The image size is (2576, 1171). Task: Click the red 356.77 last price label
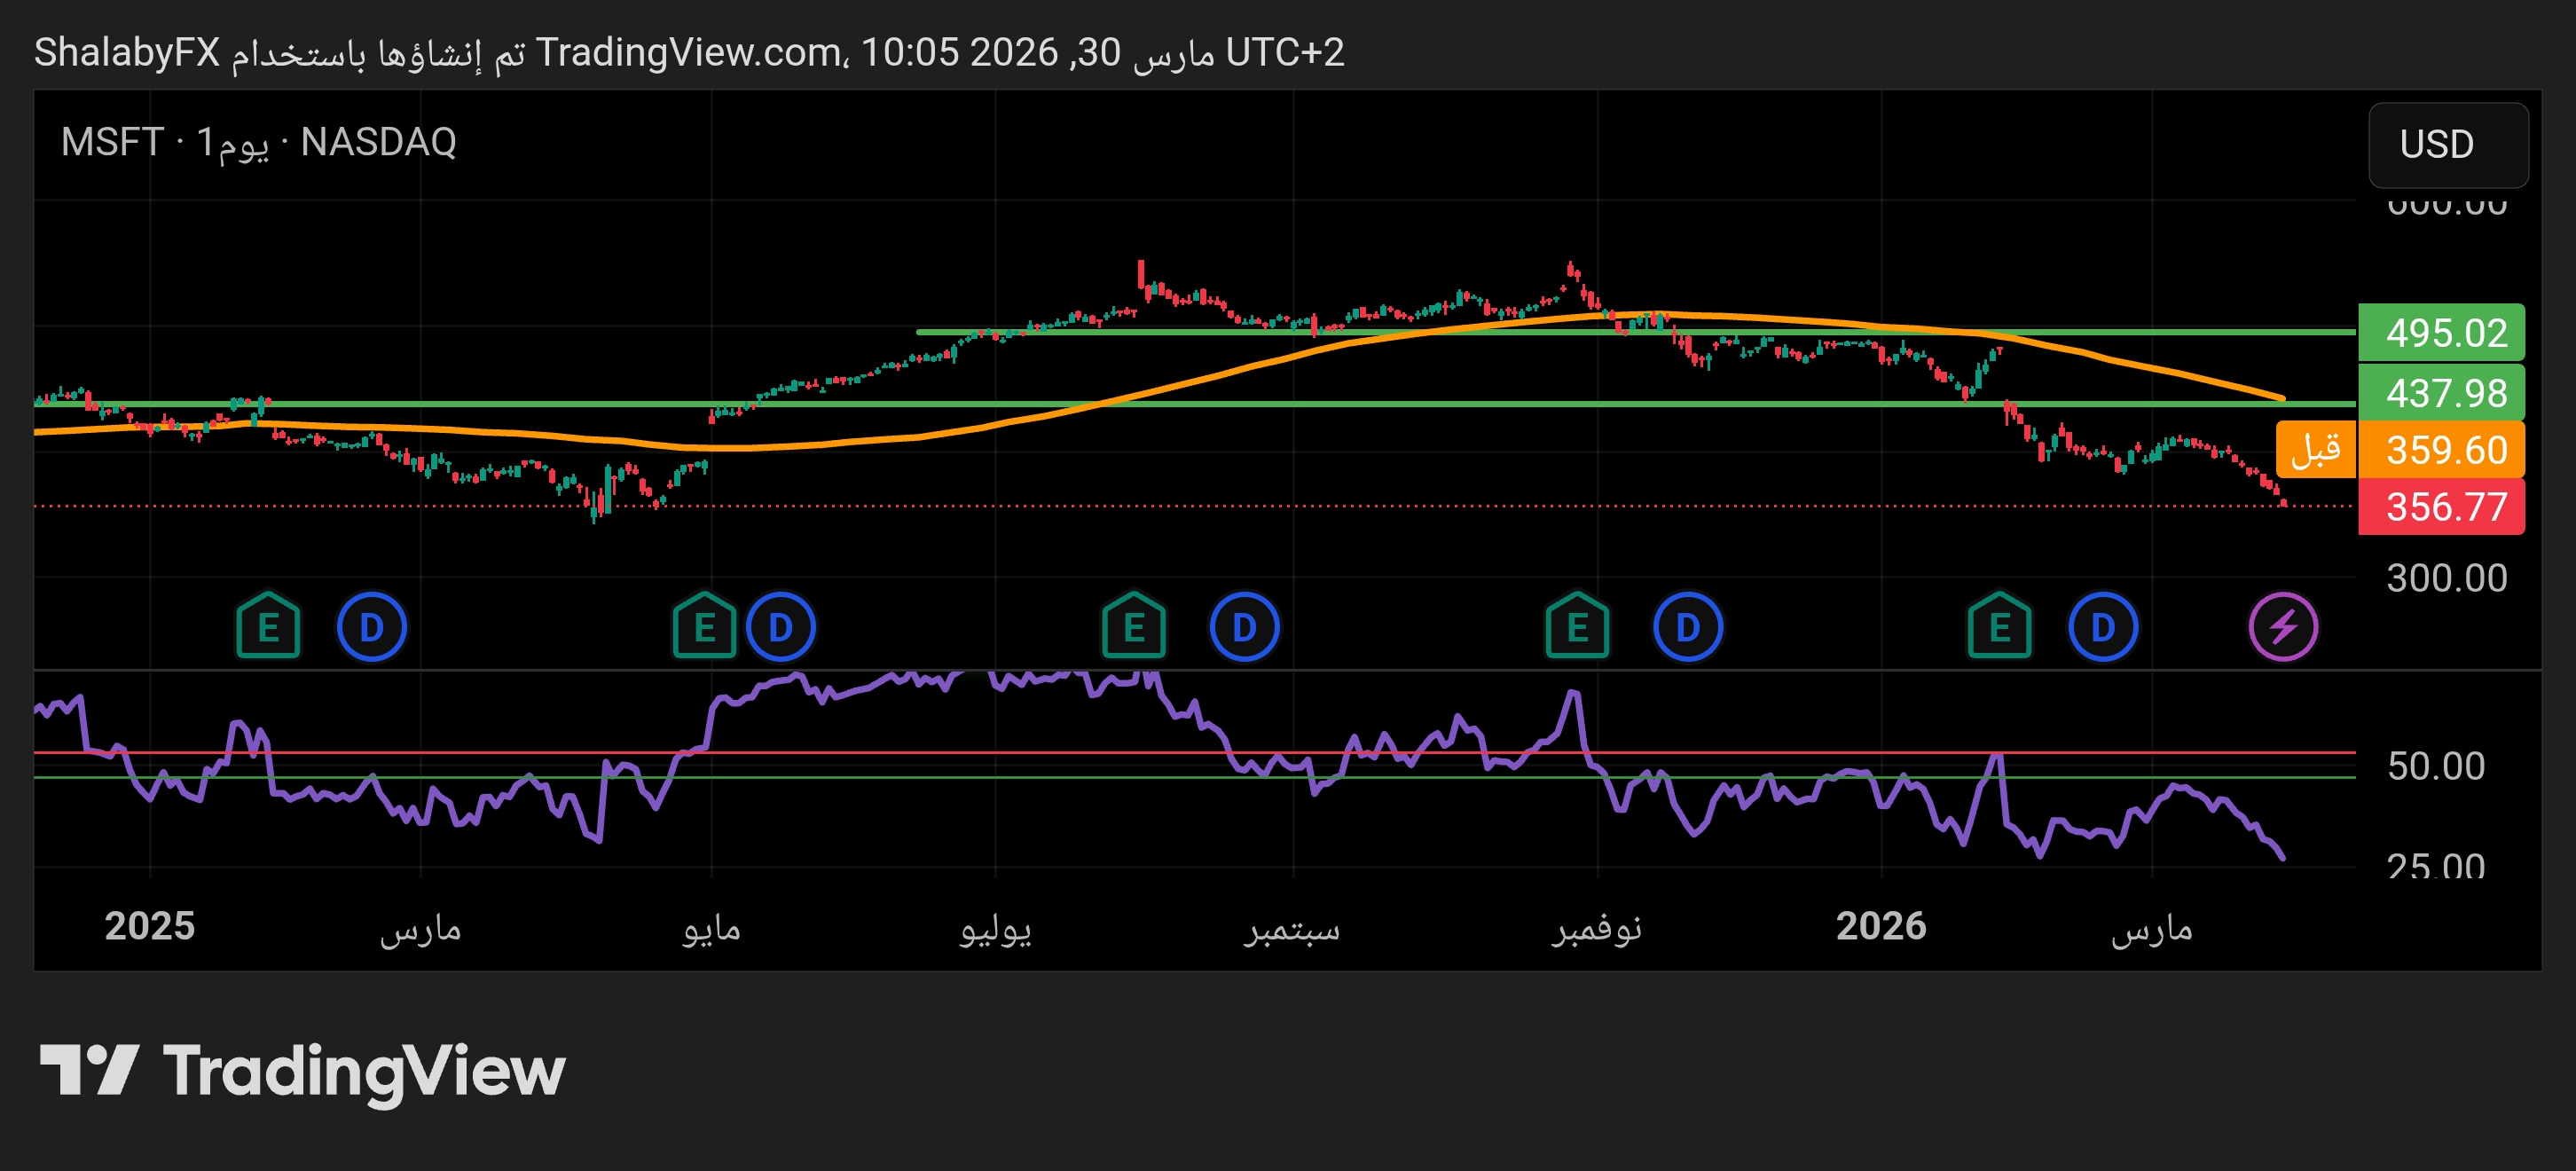pyautogui.click(x=2441, y=507)
